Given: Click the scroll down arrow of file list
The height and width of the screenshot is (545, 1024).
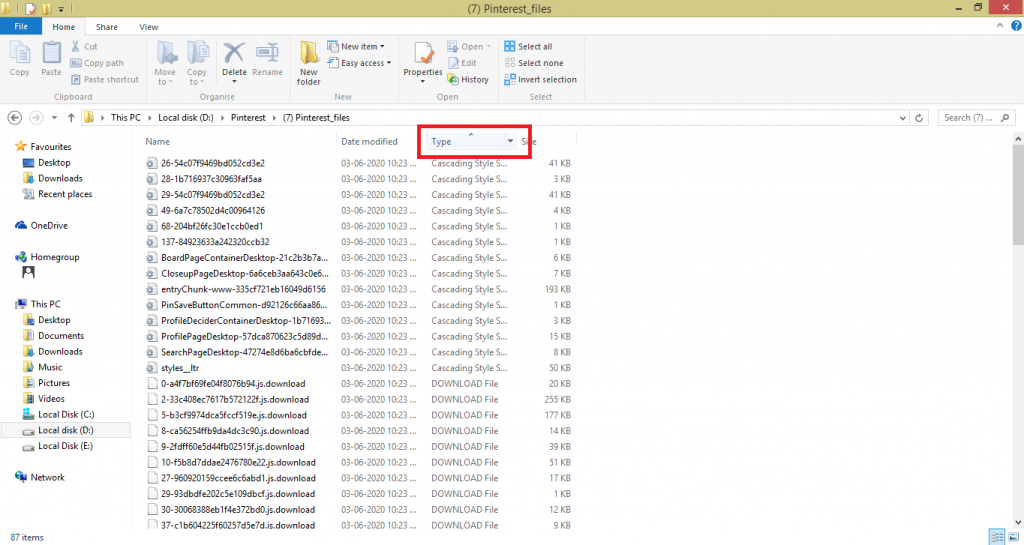Looking at the screenshot, I should coord(1018,523).
